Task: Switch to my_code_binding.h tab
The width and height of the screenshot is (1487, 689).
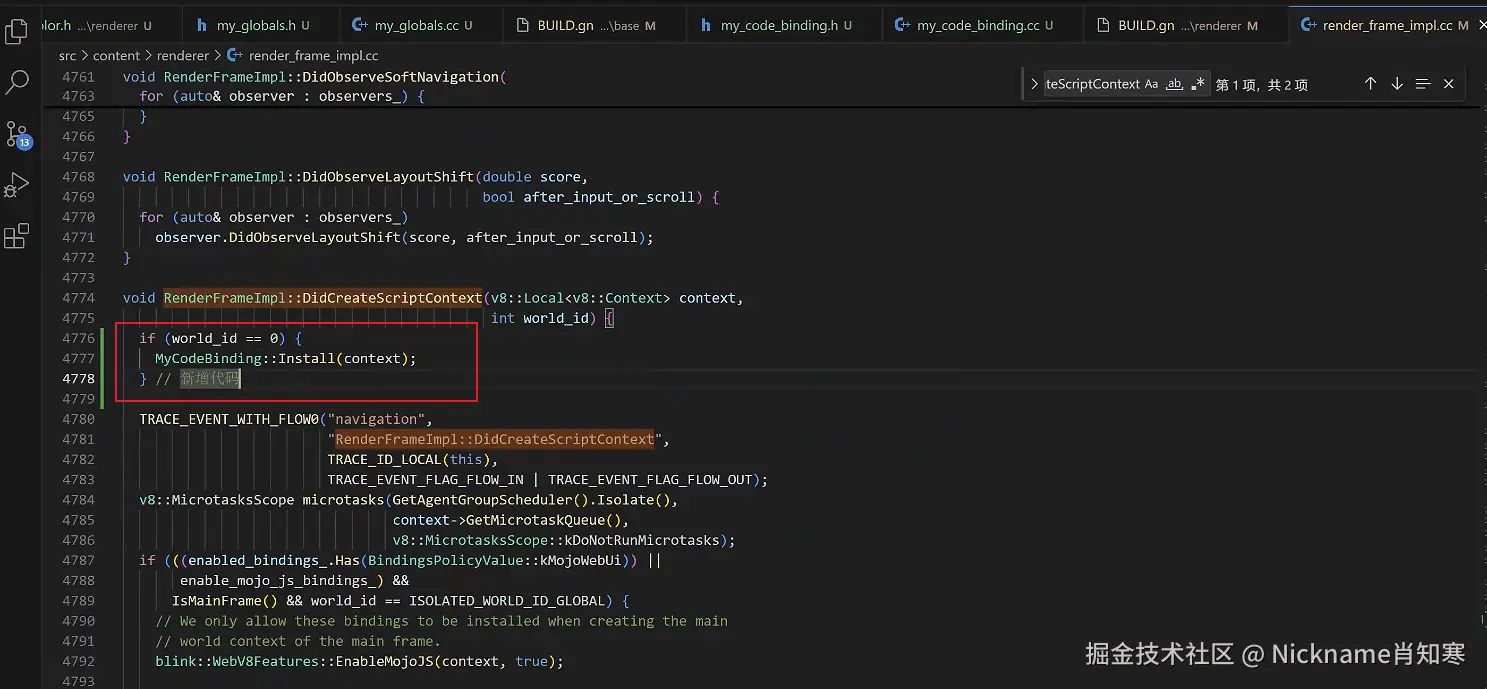Action: point(784,25)
